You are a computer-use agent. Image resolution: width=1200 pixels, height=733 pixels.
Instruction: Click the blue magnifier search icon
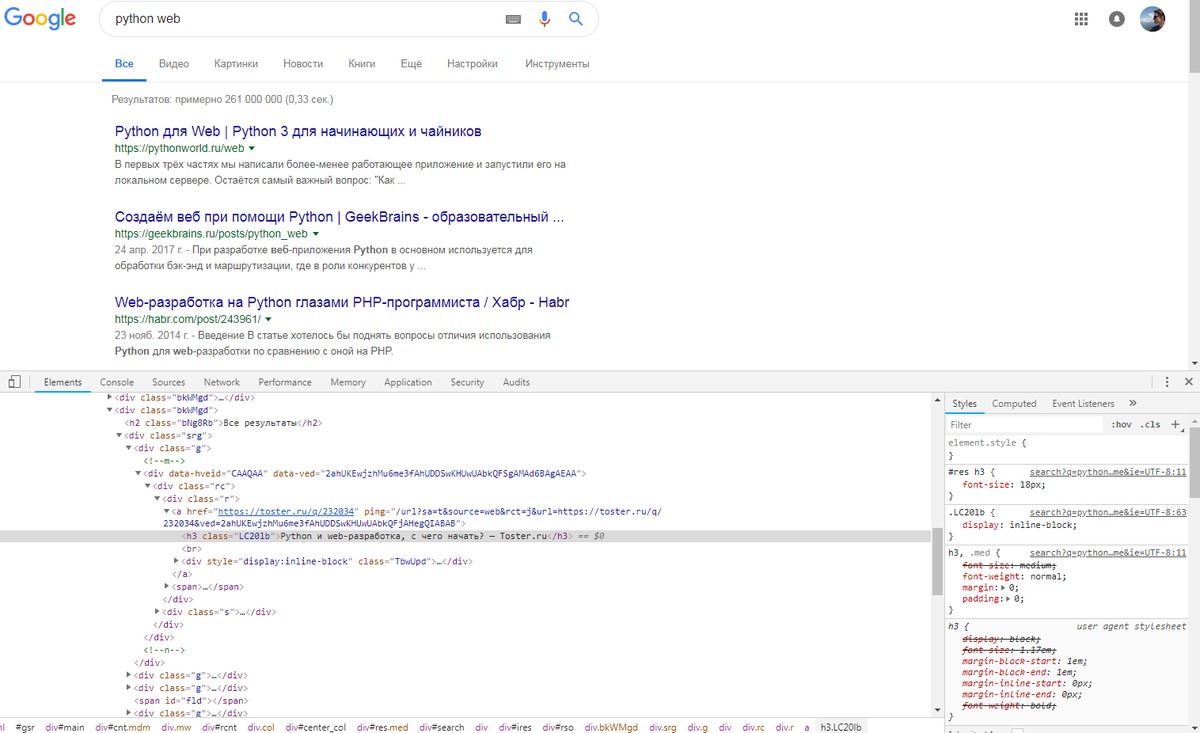coord(576,19)
